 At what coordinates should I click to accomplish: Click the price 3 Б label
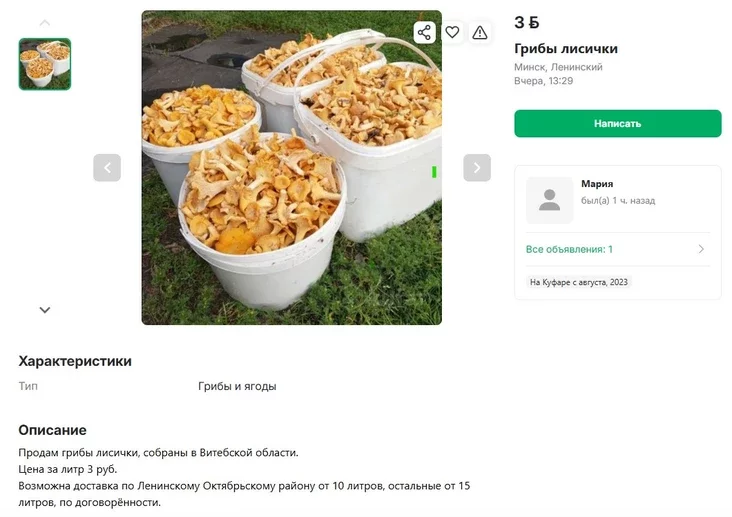click(527, 22)
